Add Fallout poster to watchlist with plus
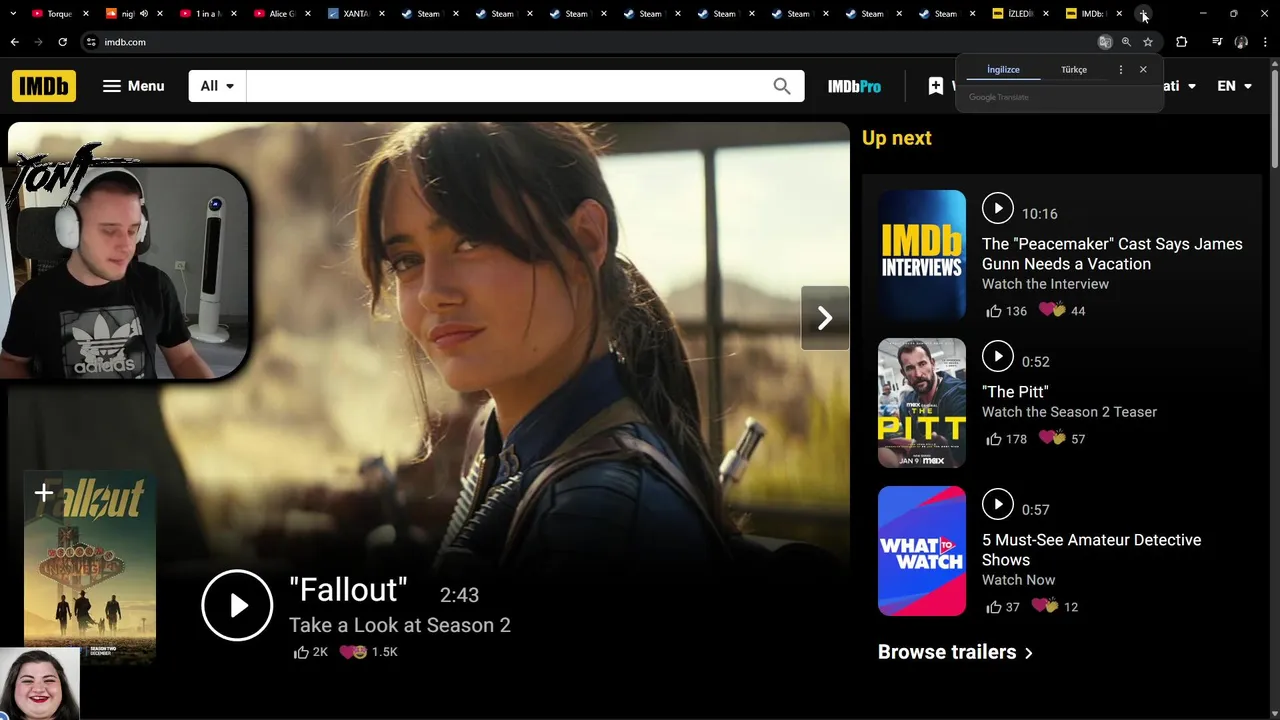Viewport: 1280px width, 720px height. click(x=44, y=492)
